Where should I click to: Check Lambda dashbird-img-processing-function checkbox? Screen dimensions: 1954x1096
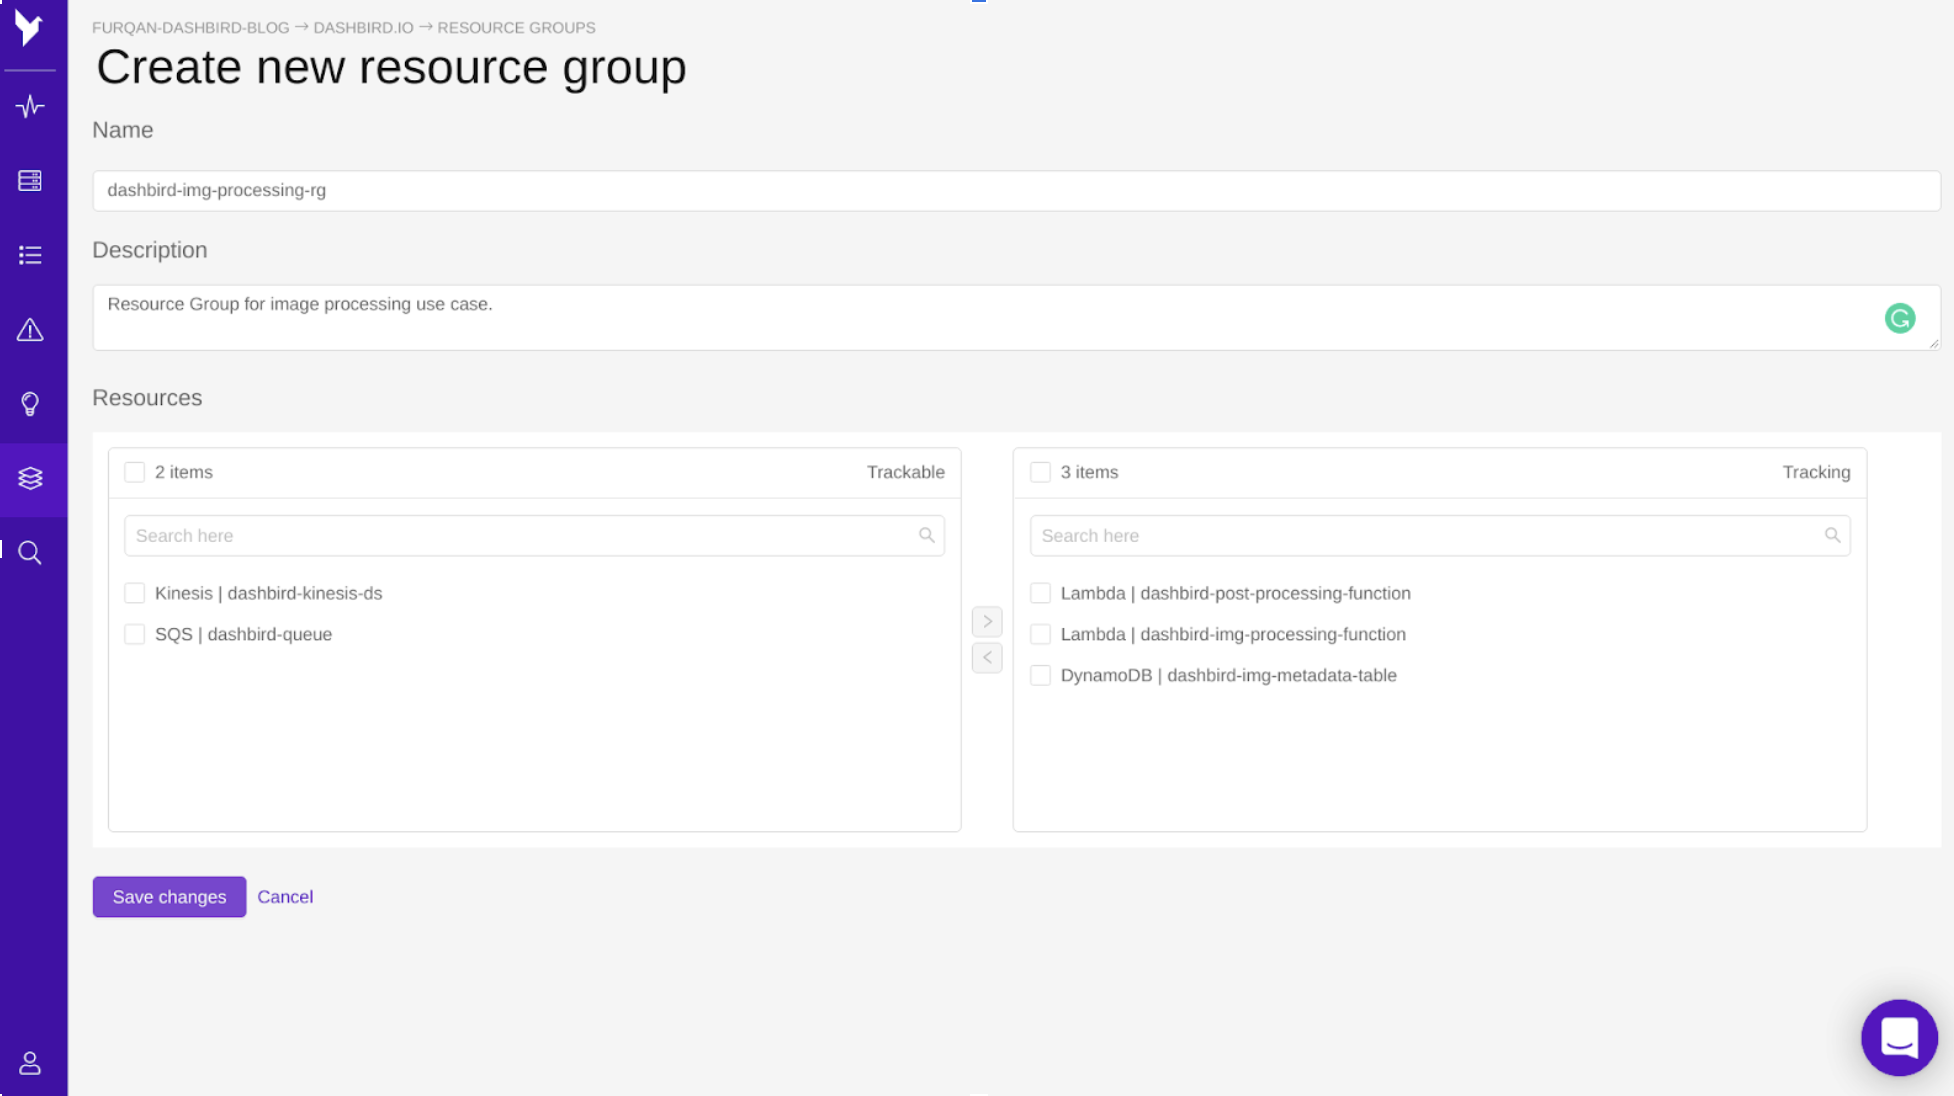point(1040,634)
